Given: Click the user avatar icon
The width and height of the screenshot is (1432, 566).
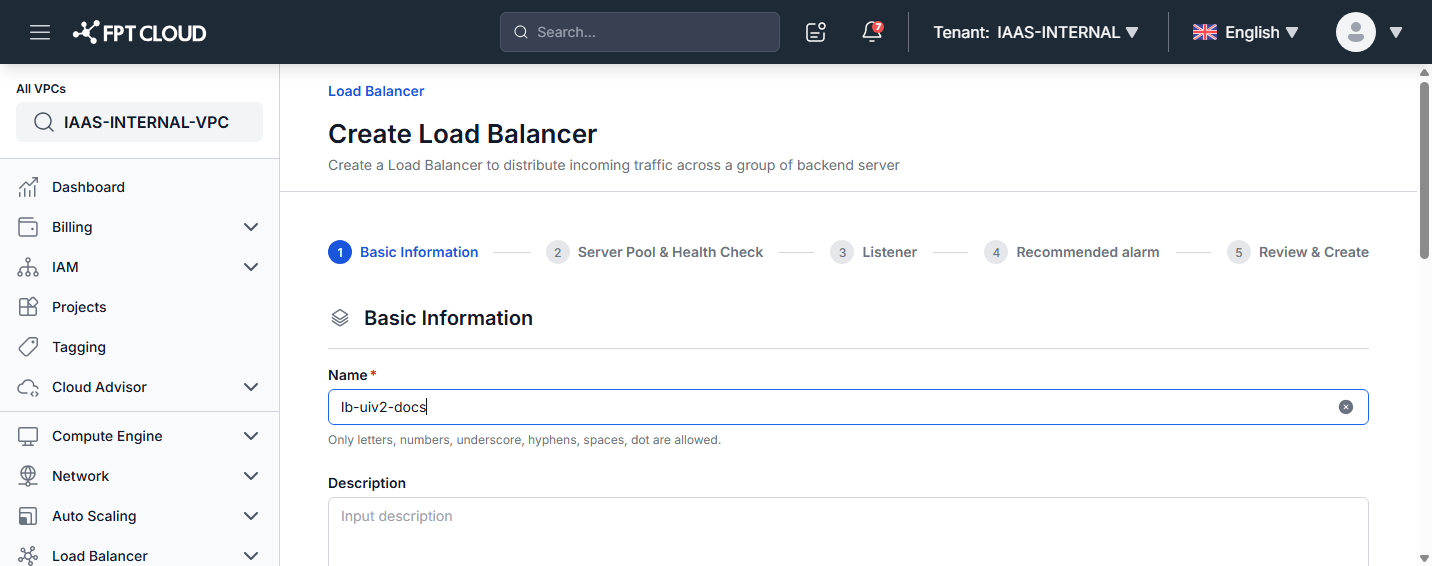Looking at the screenshot, I should pos(1356,32).
